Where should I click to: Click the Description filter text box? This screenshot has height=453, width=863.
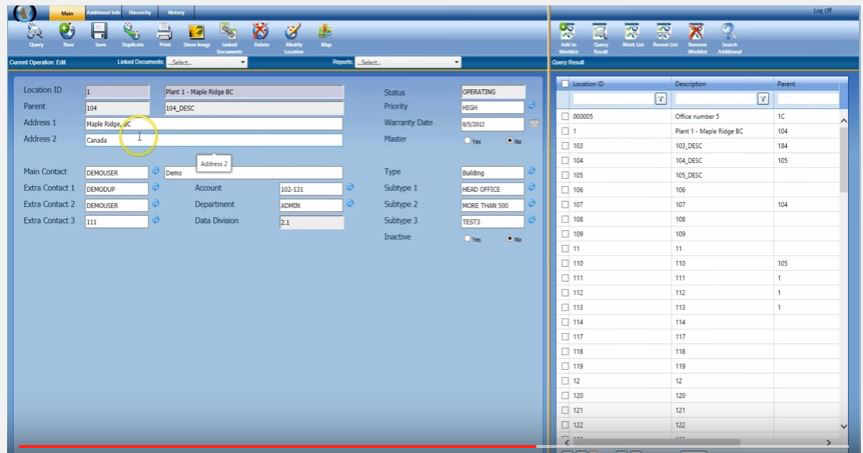pos(715,99)
